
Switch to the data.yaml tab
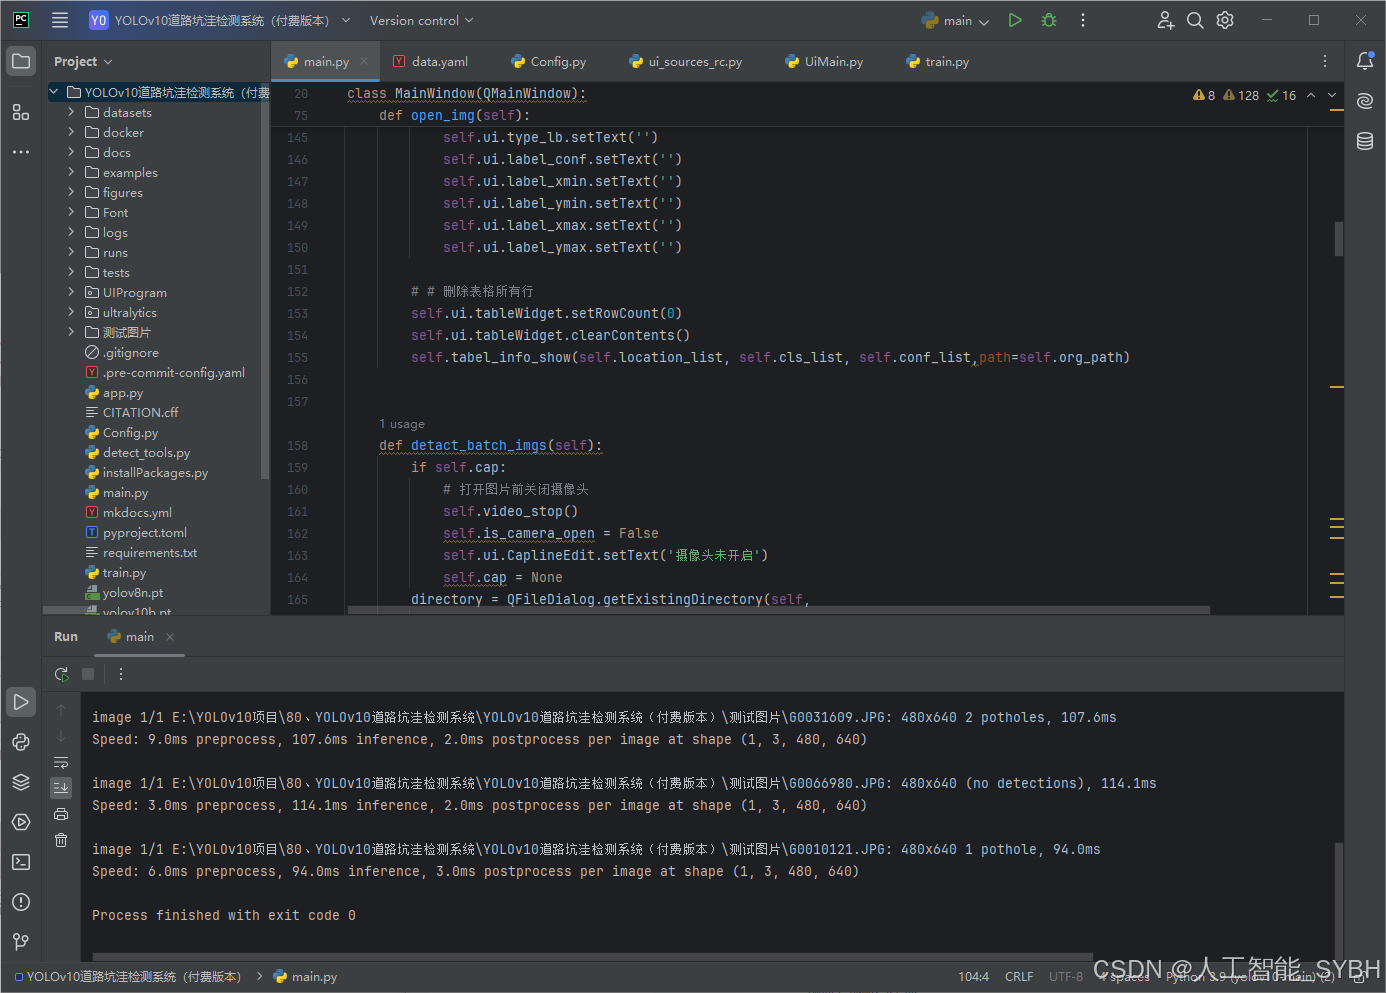coord(430,61)
